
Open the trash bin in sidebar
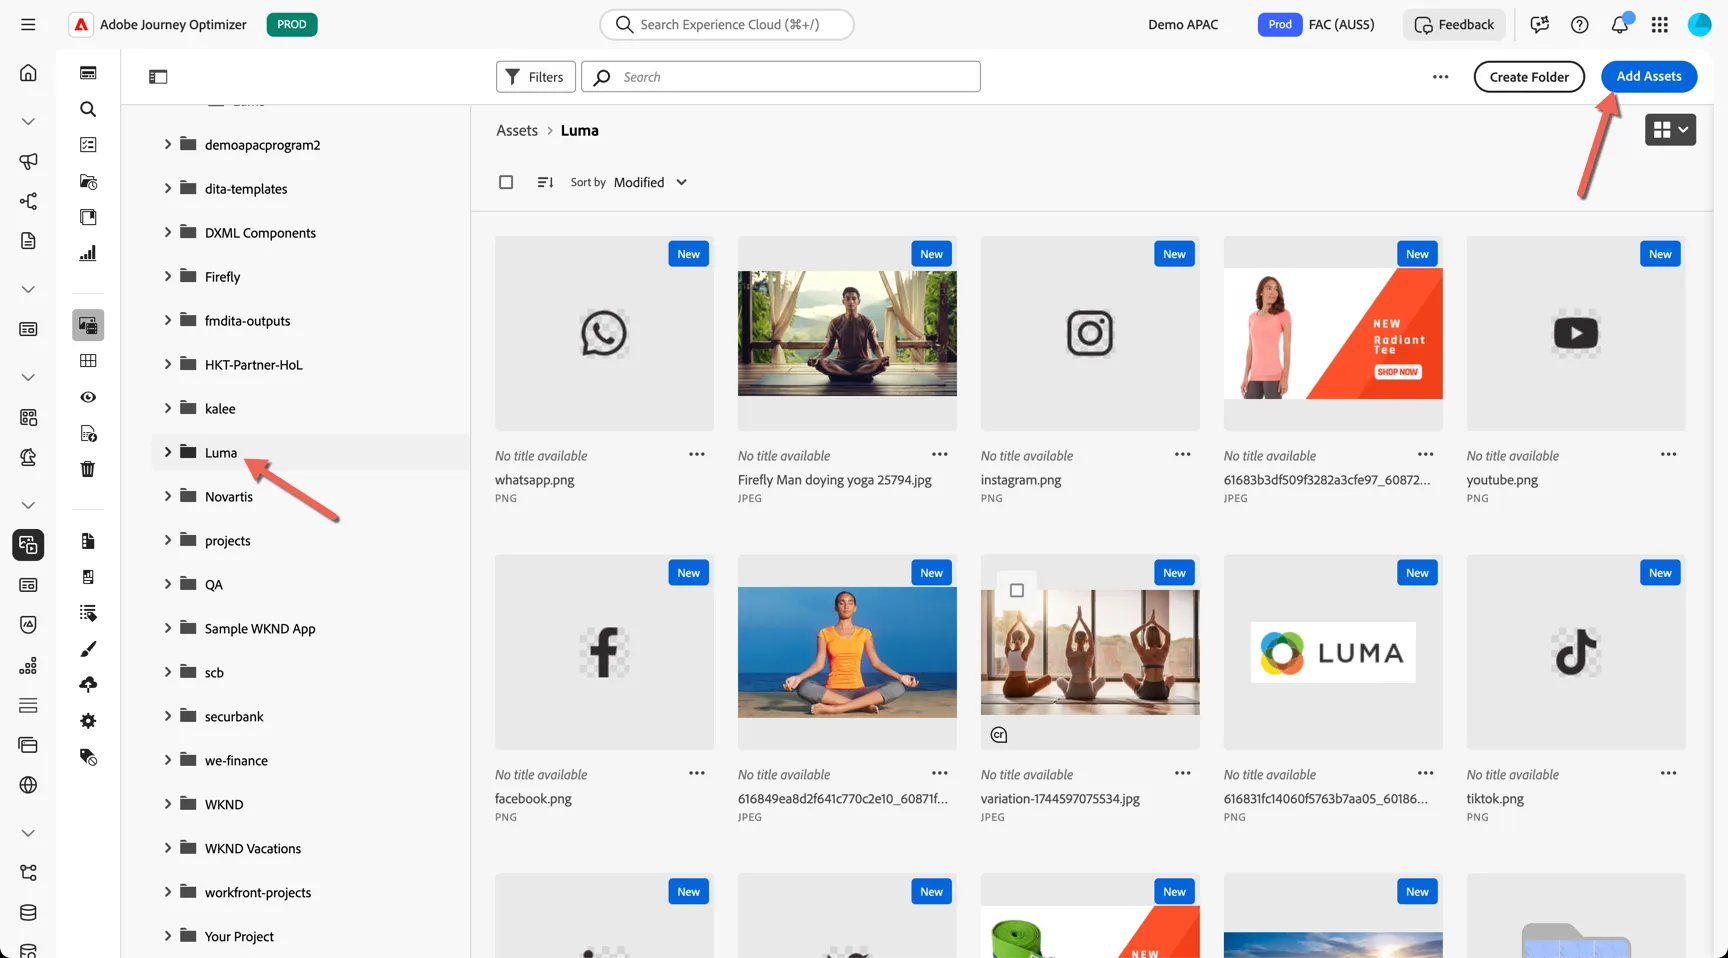[x=88, y=469]
